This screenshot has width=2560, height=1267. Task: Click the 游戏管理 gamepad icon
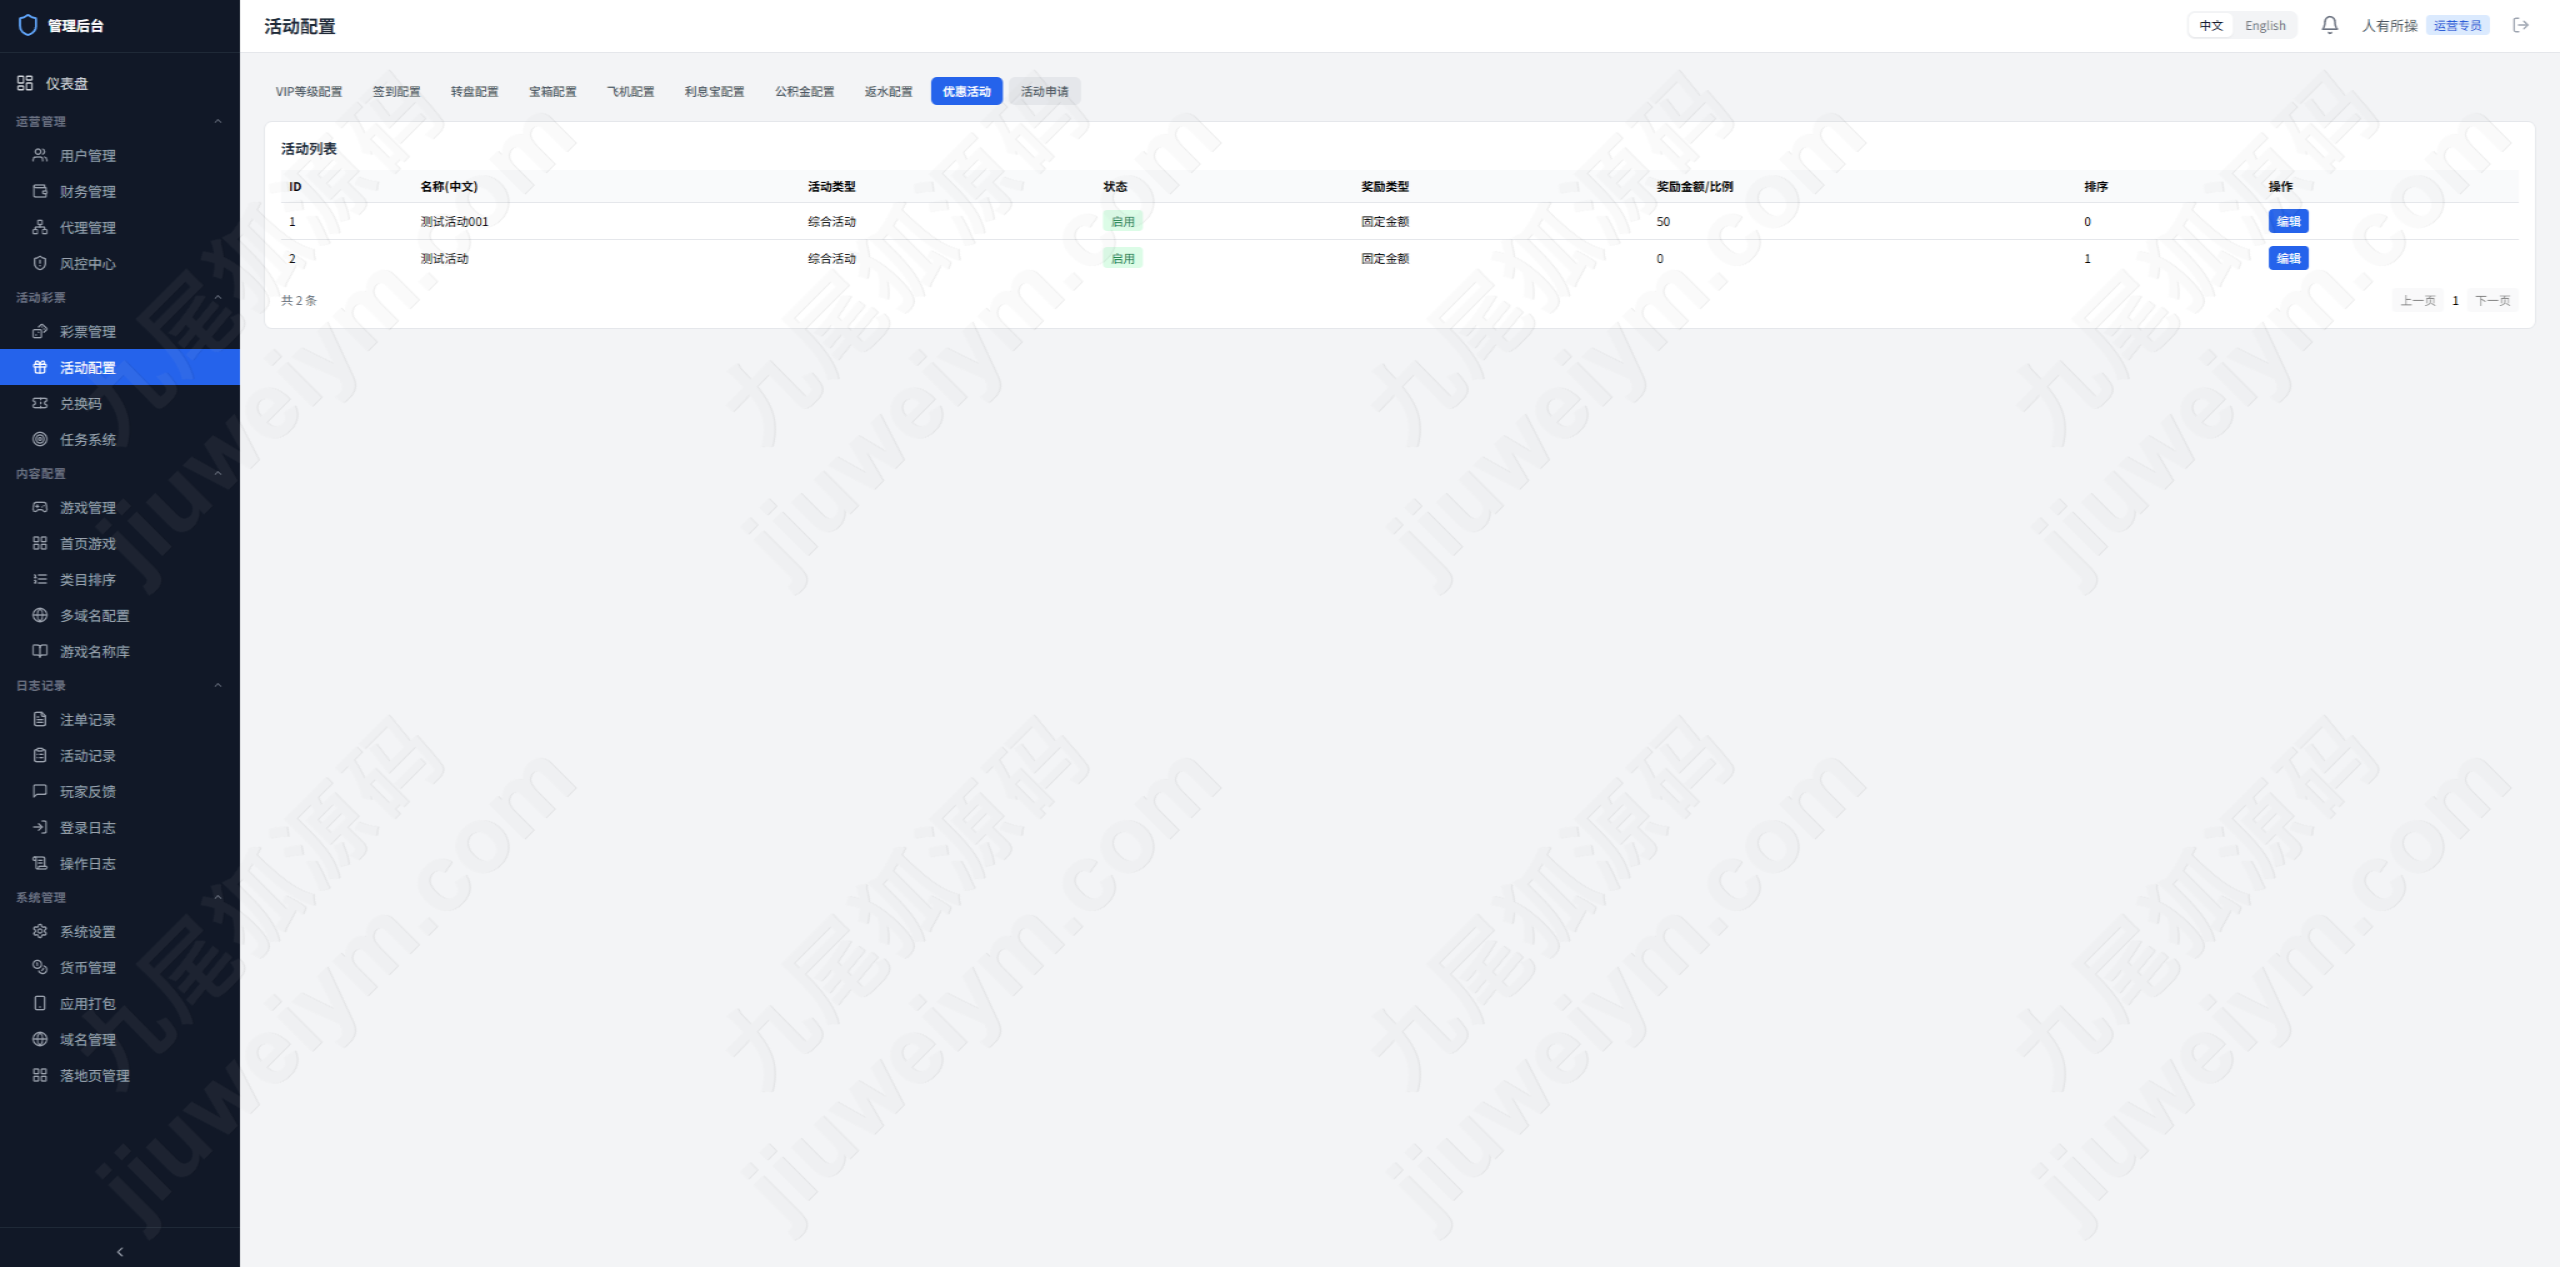pos(40,507)
